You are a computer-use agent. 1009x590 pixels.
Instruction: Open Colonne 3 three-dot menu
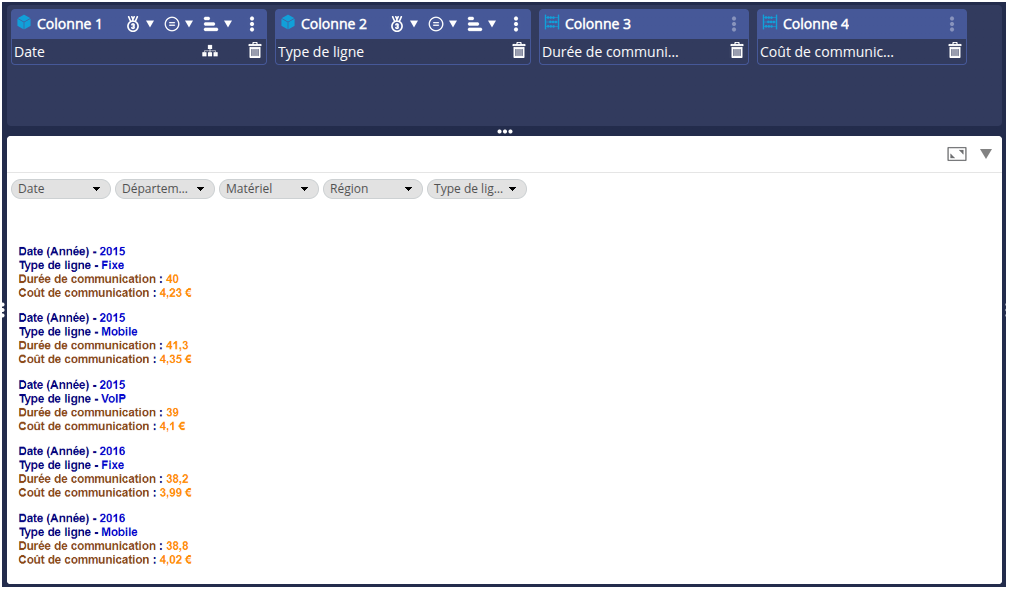pos(734,24)
